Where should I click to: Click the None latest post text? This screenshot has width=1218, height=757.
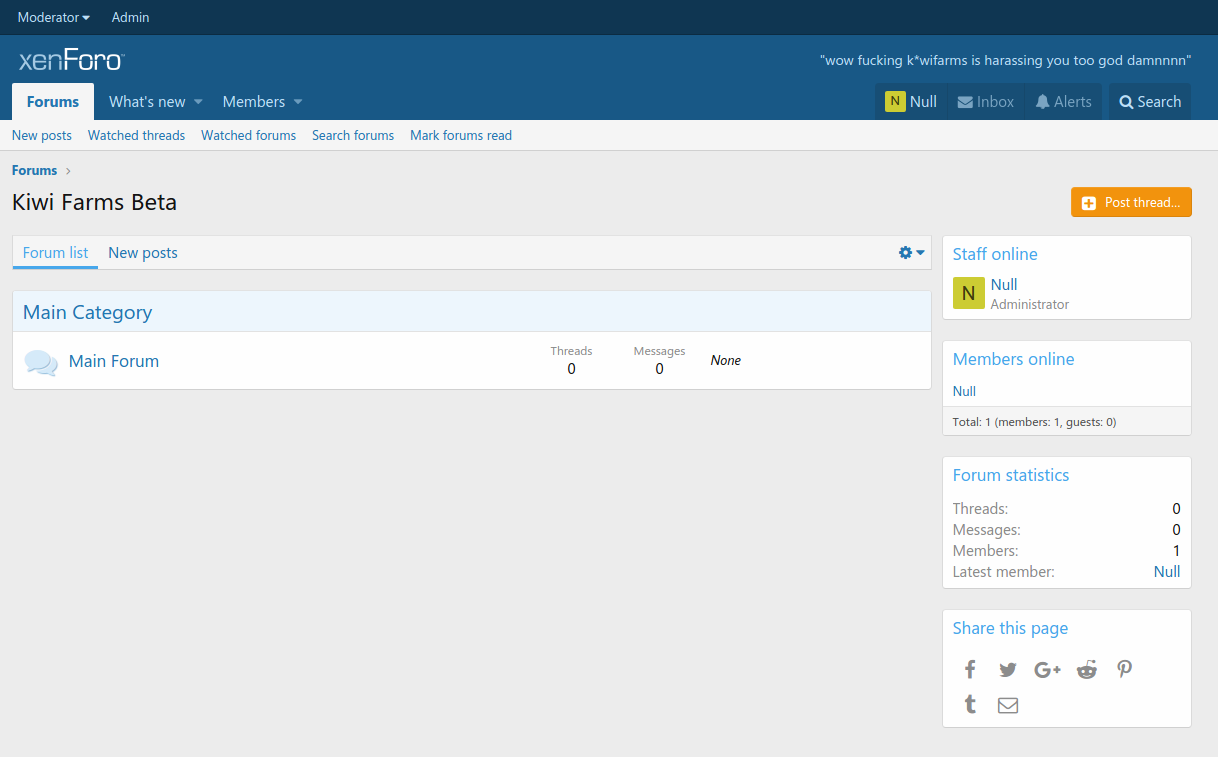pyautogui.click(x=726, y=360)
